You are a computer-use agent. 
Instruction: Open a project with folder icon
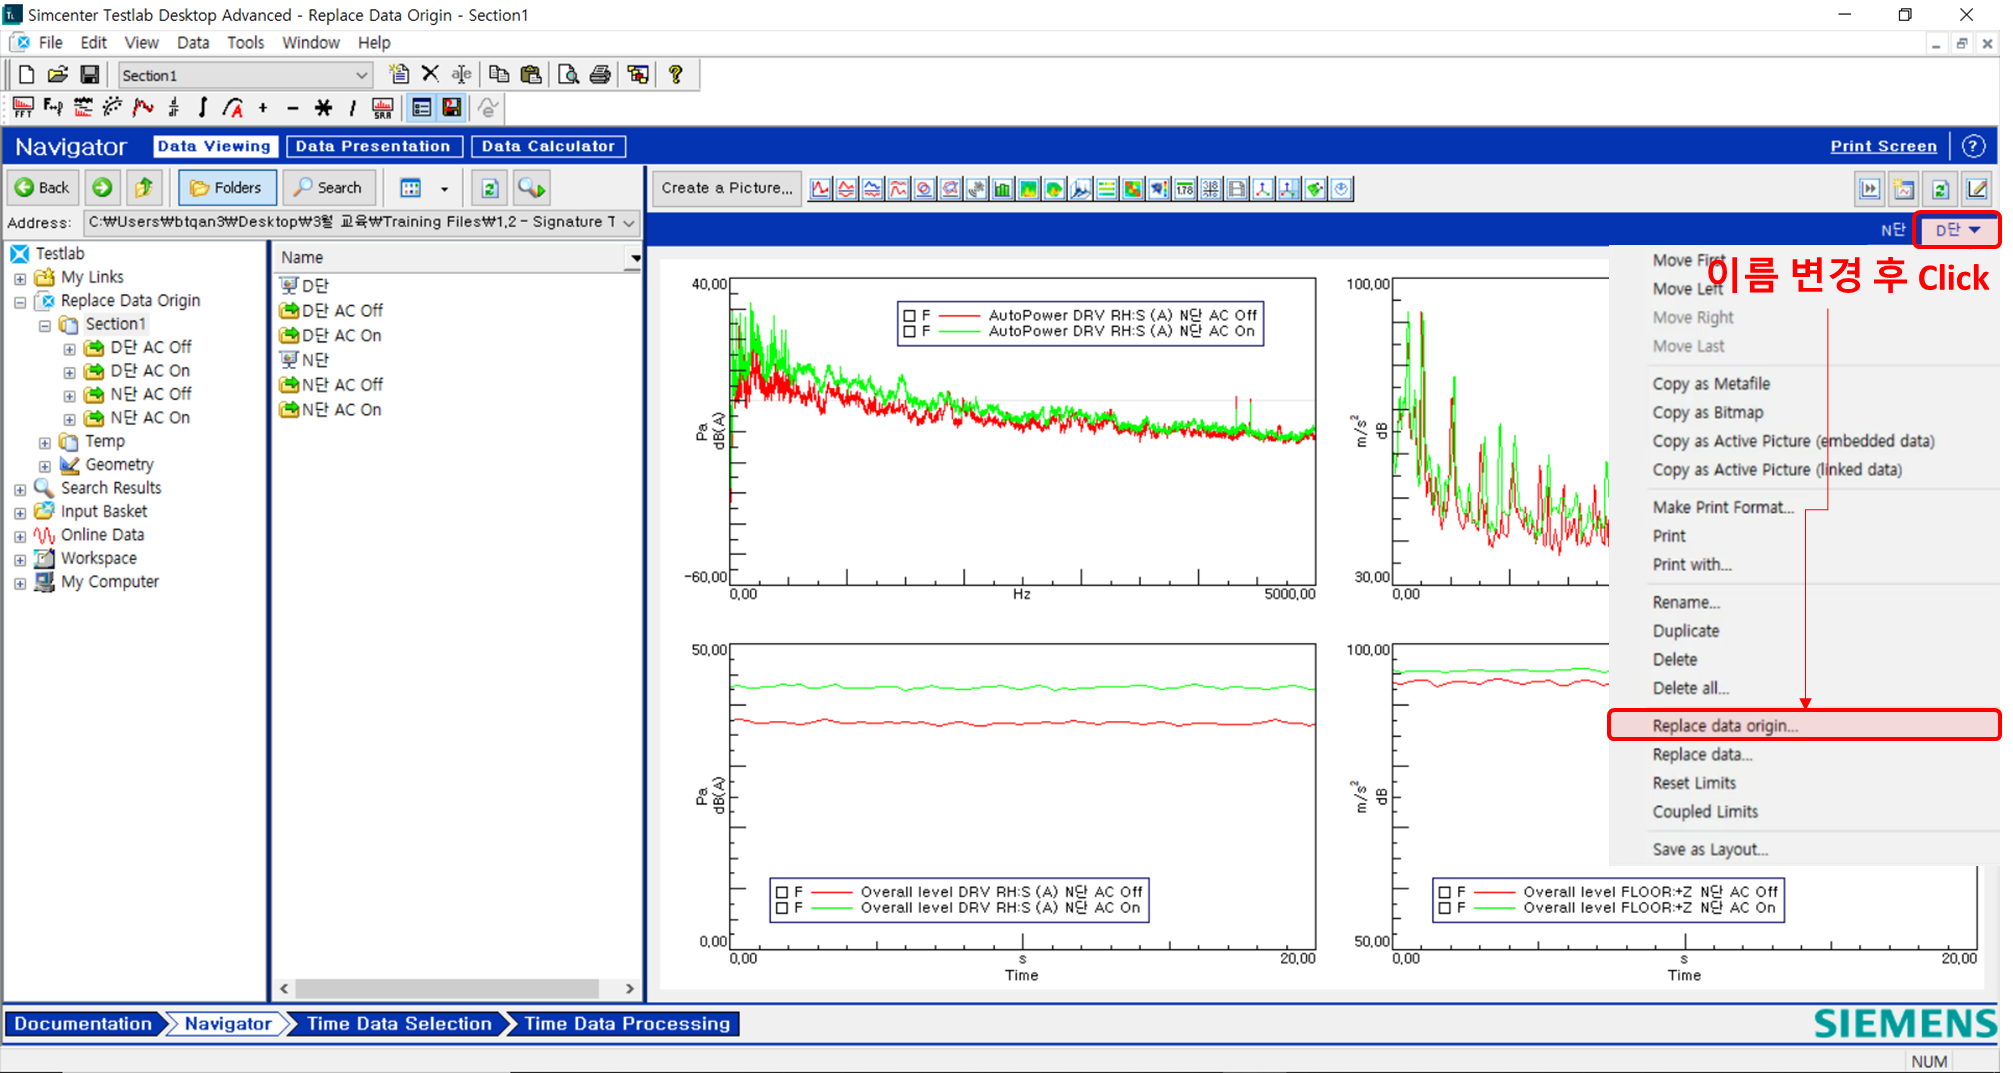click(58, 75)
